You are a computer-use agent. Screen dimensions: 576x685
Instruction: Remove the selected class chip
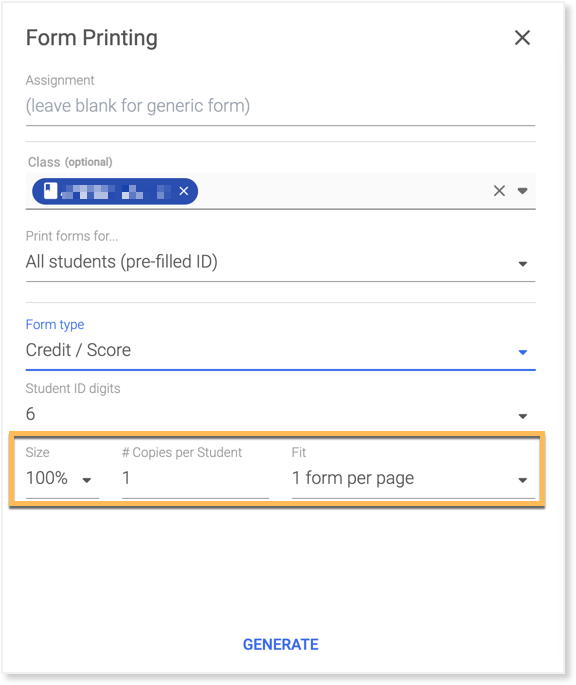184,191
